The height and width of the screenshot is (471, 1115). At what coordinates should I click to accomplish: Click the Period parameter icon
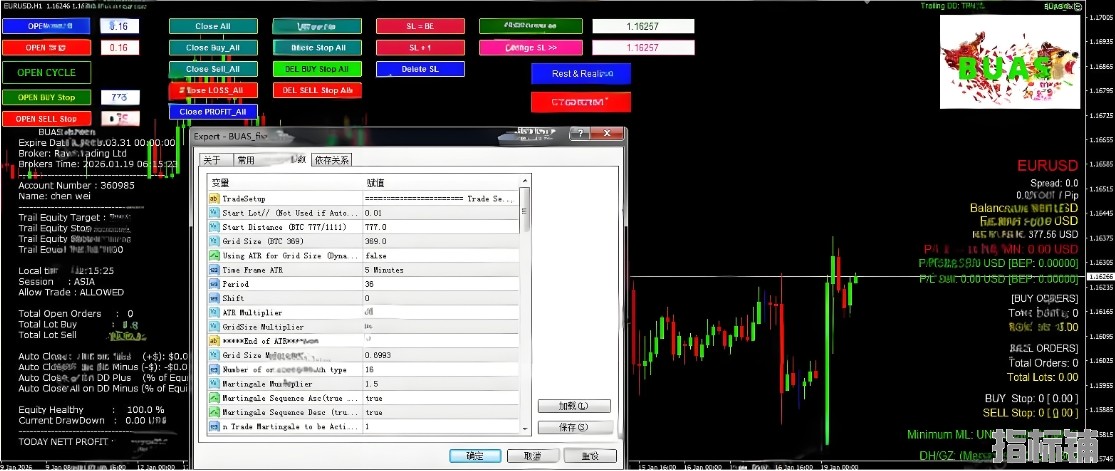point(214,284)
